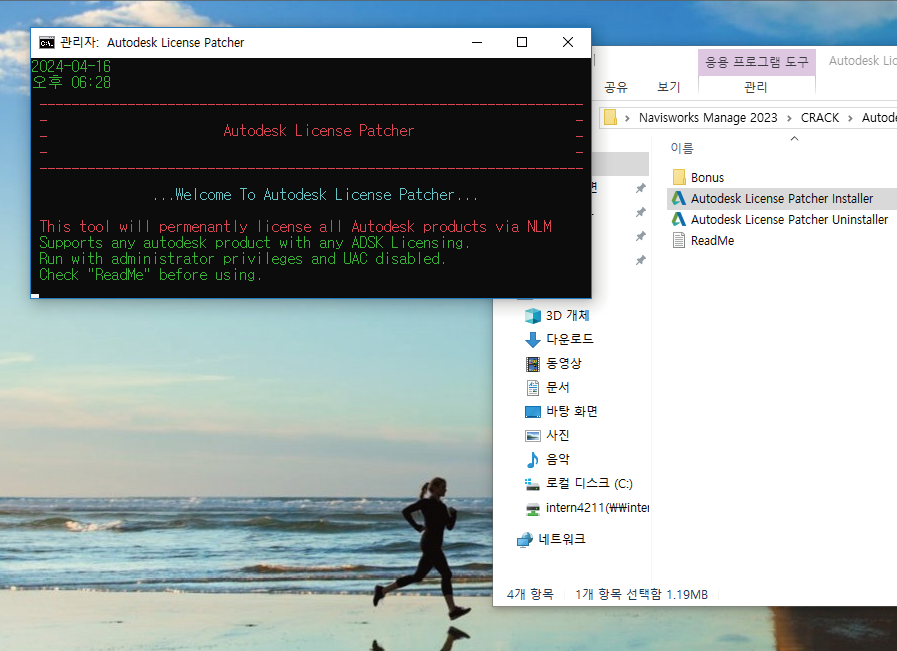Click the Autodesk License Patcher Uninstaller icon
This screenshot has height=651, width=897.
click(679, 220)
